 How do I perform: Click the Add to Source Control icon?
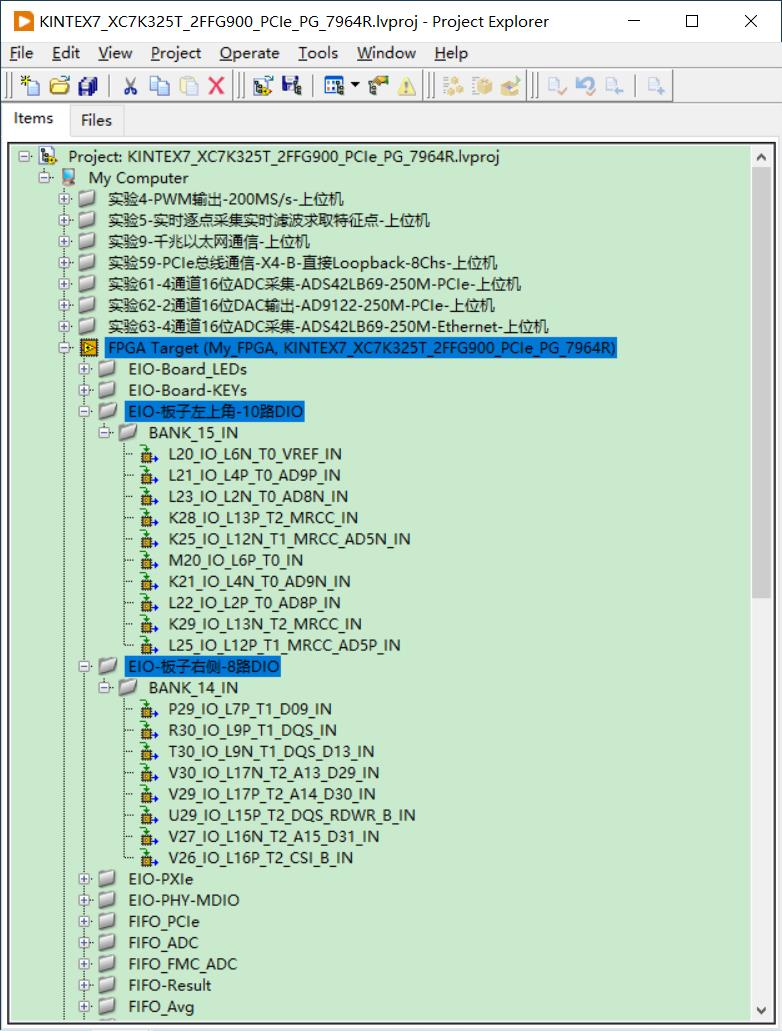[x=656, y=85]
